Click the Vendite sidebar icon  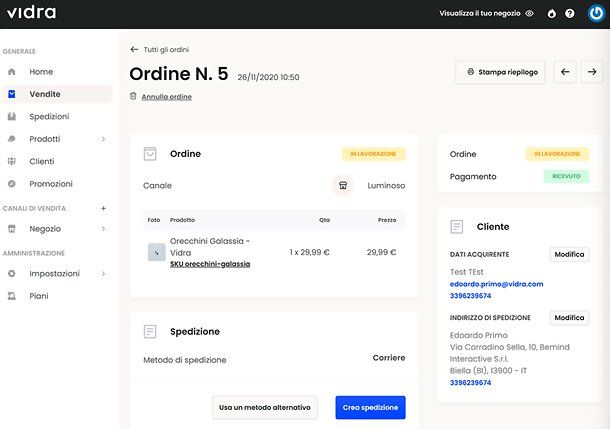[x=12, y=94]
